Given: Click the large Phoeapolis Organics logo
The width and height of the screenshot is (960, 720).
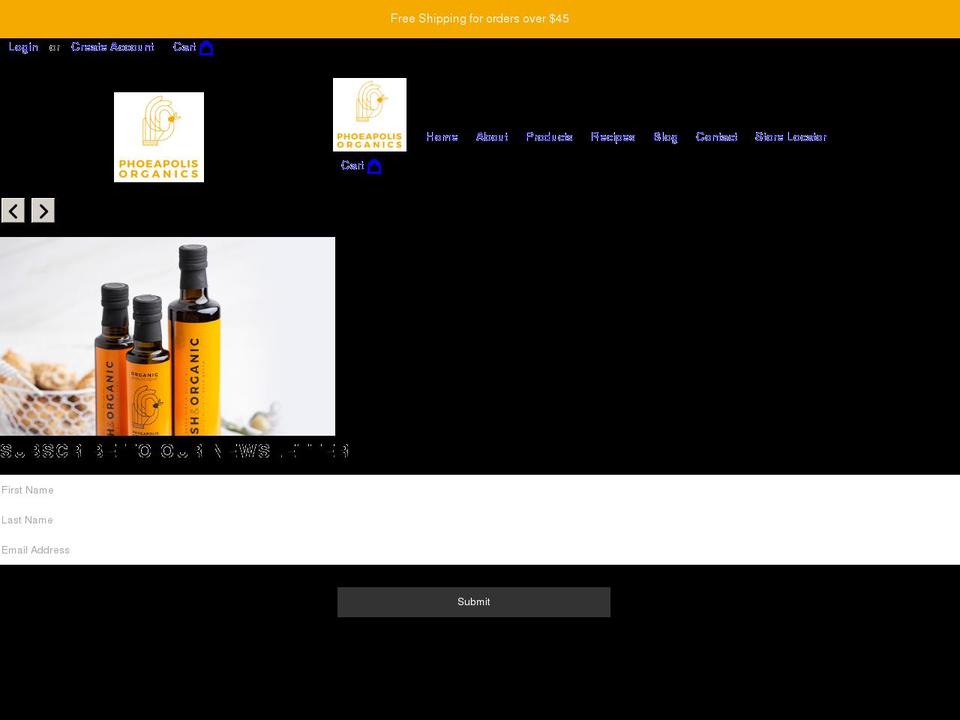Looking at the screenshot, I should (158, 137).
